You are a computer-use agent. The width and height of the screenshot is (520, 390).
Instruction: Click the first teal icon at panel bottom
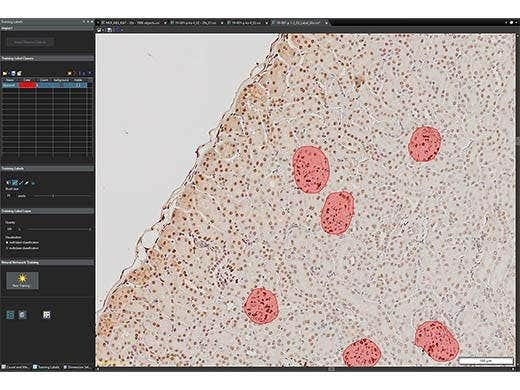pyautogui.click(x=10, y=315)
